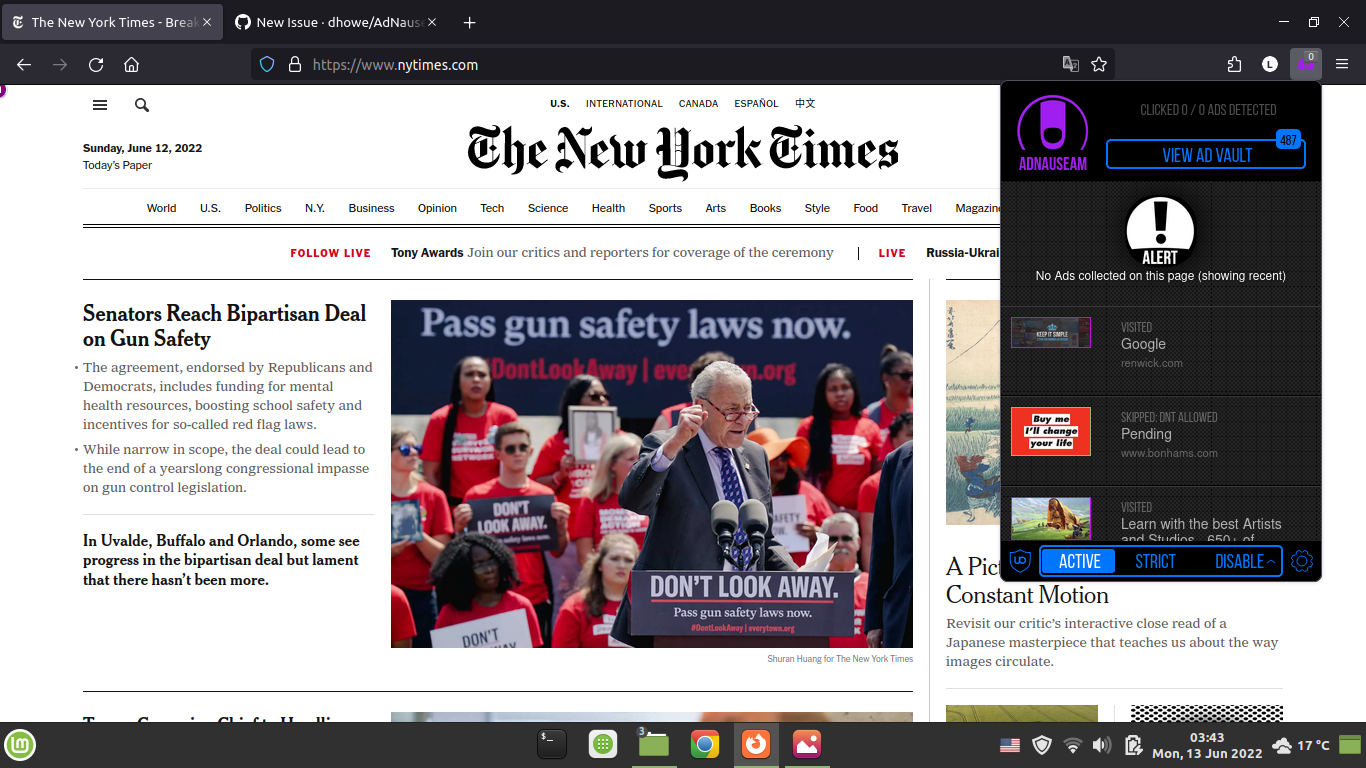
Task: Click the purple Buy me ad thumbnail
Action: (x=1051, y=431)
